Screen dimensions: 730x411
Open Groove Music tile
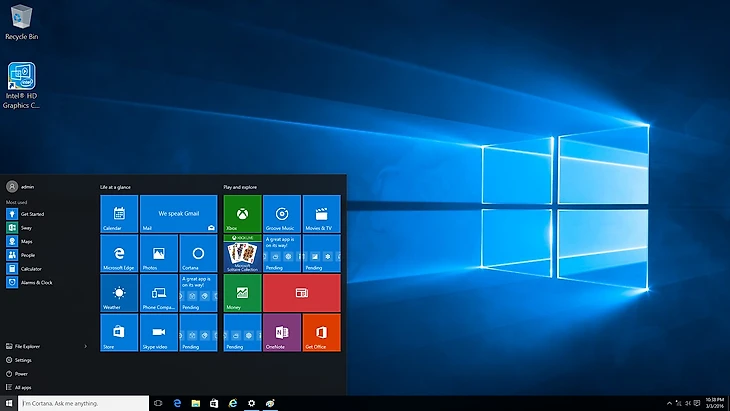click(x=282, y=214)
